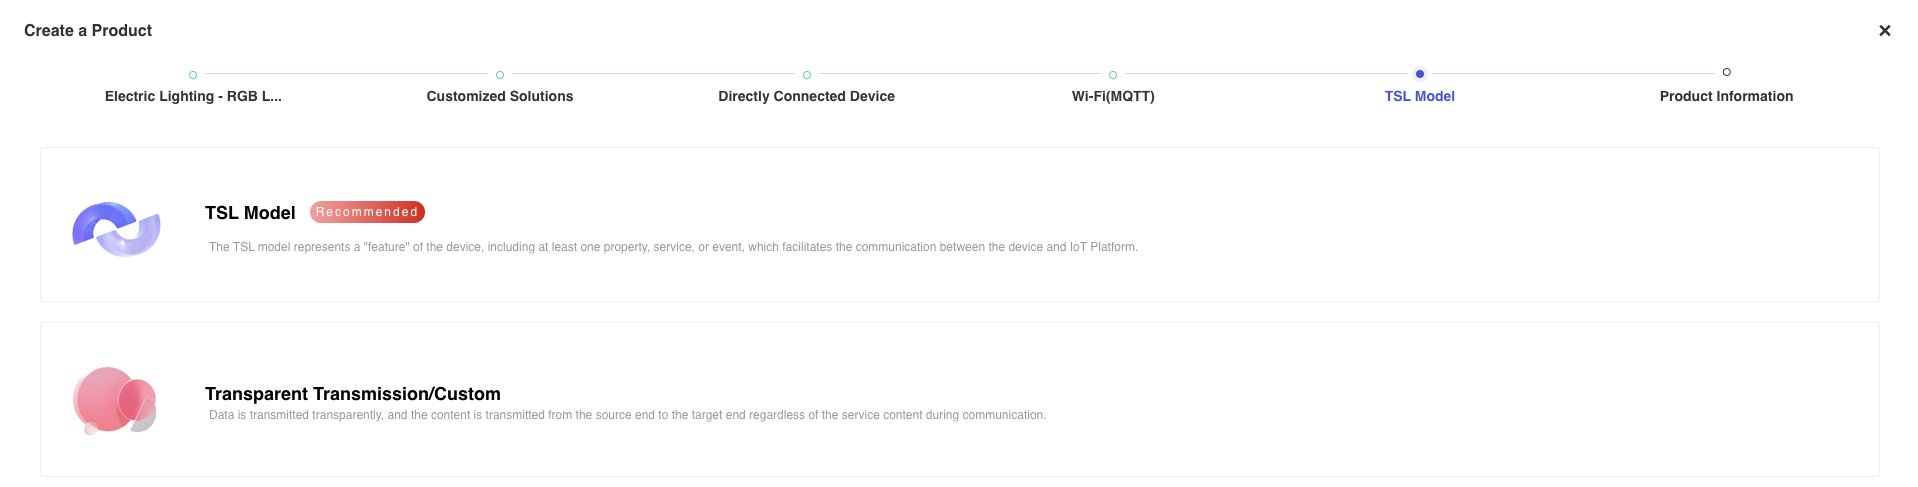The width and height of the screenshot is (1918, 487).
Task: Go back to Electric Lighting - RGB step label
Action: (x=193, y=96)
